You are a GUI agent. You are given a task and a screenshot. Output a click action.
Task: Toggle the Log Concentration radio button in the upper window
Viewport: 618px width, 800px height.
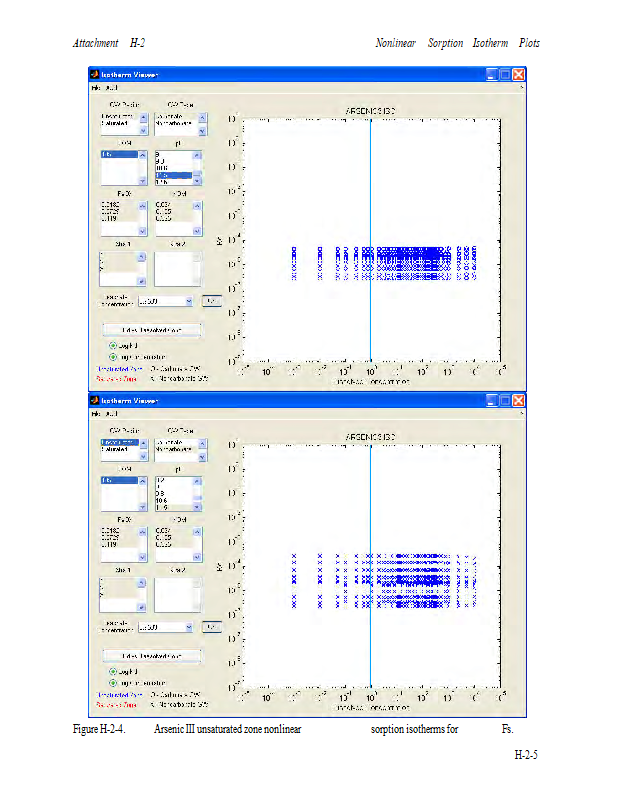113,356
